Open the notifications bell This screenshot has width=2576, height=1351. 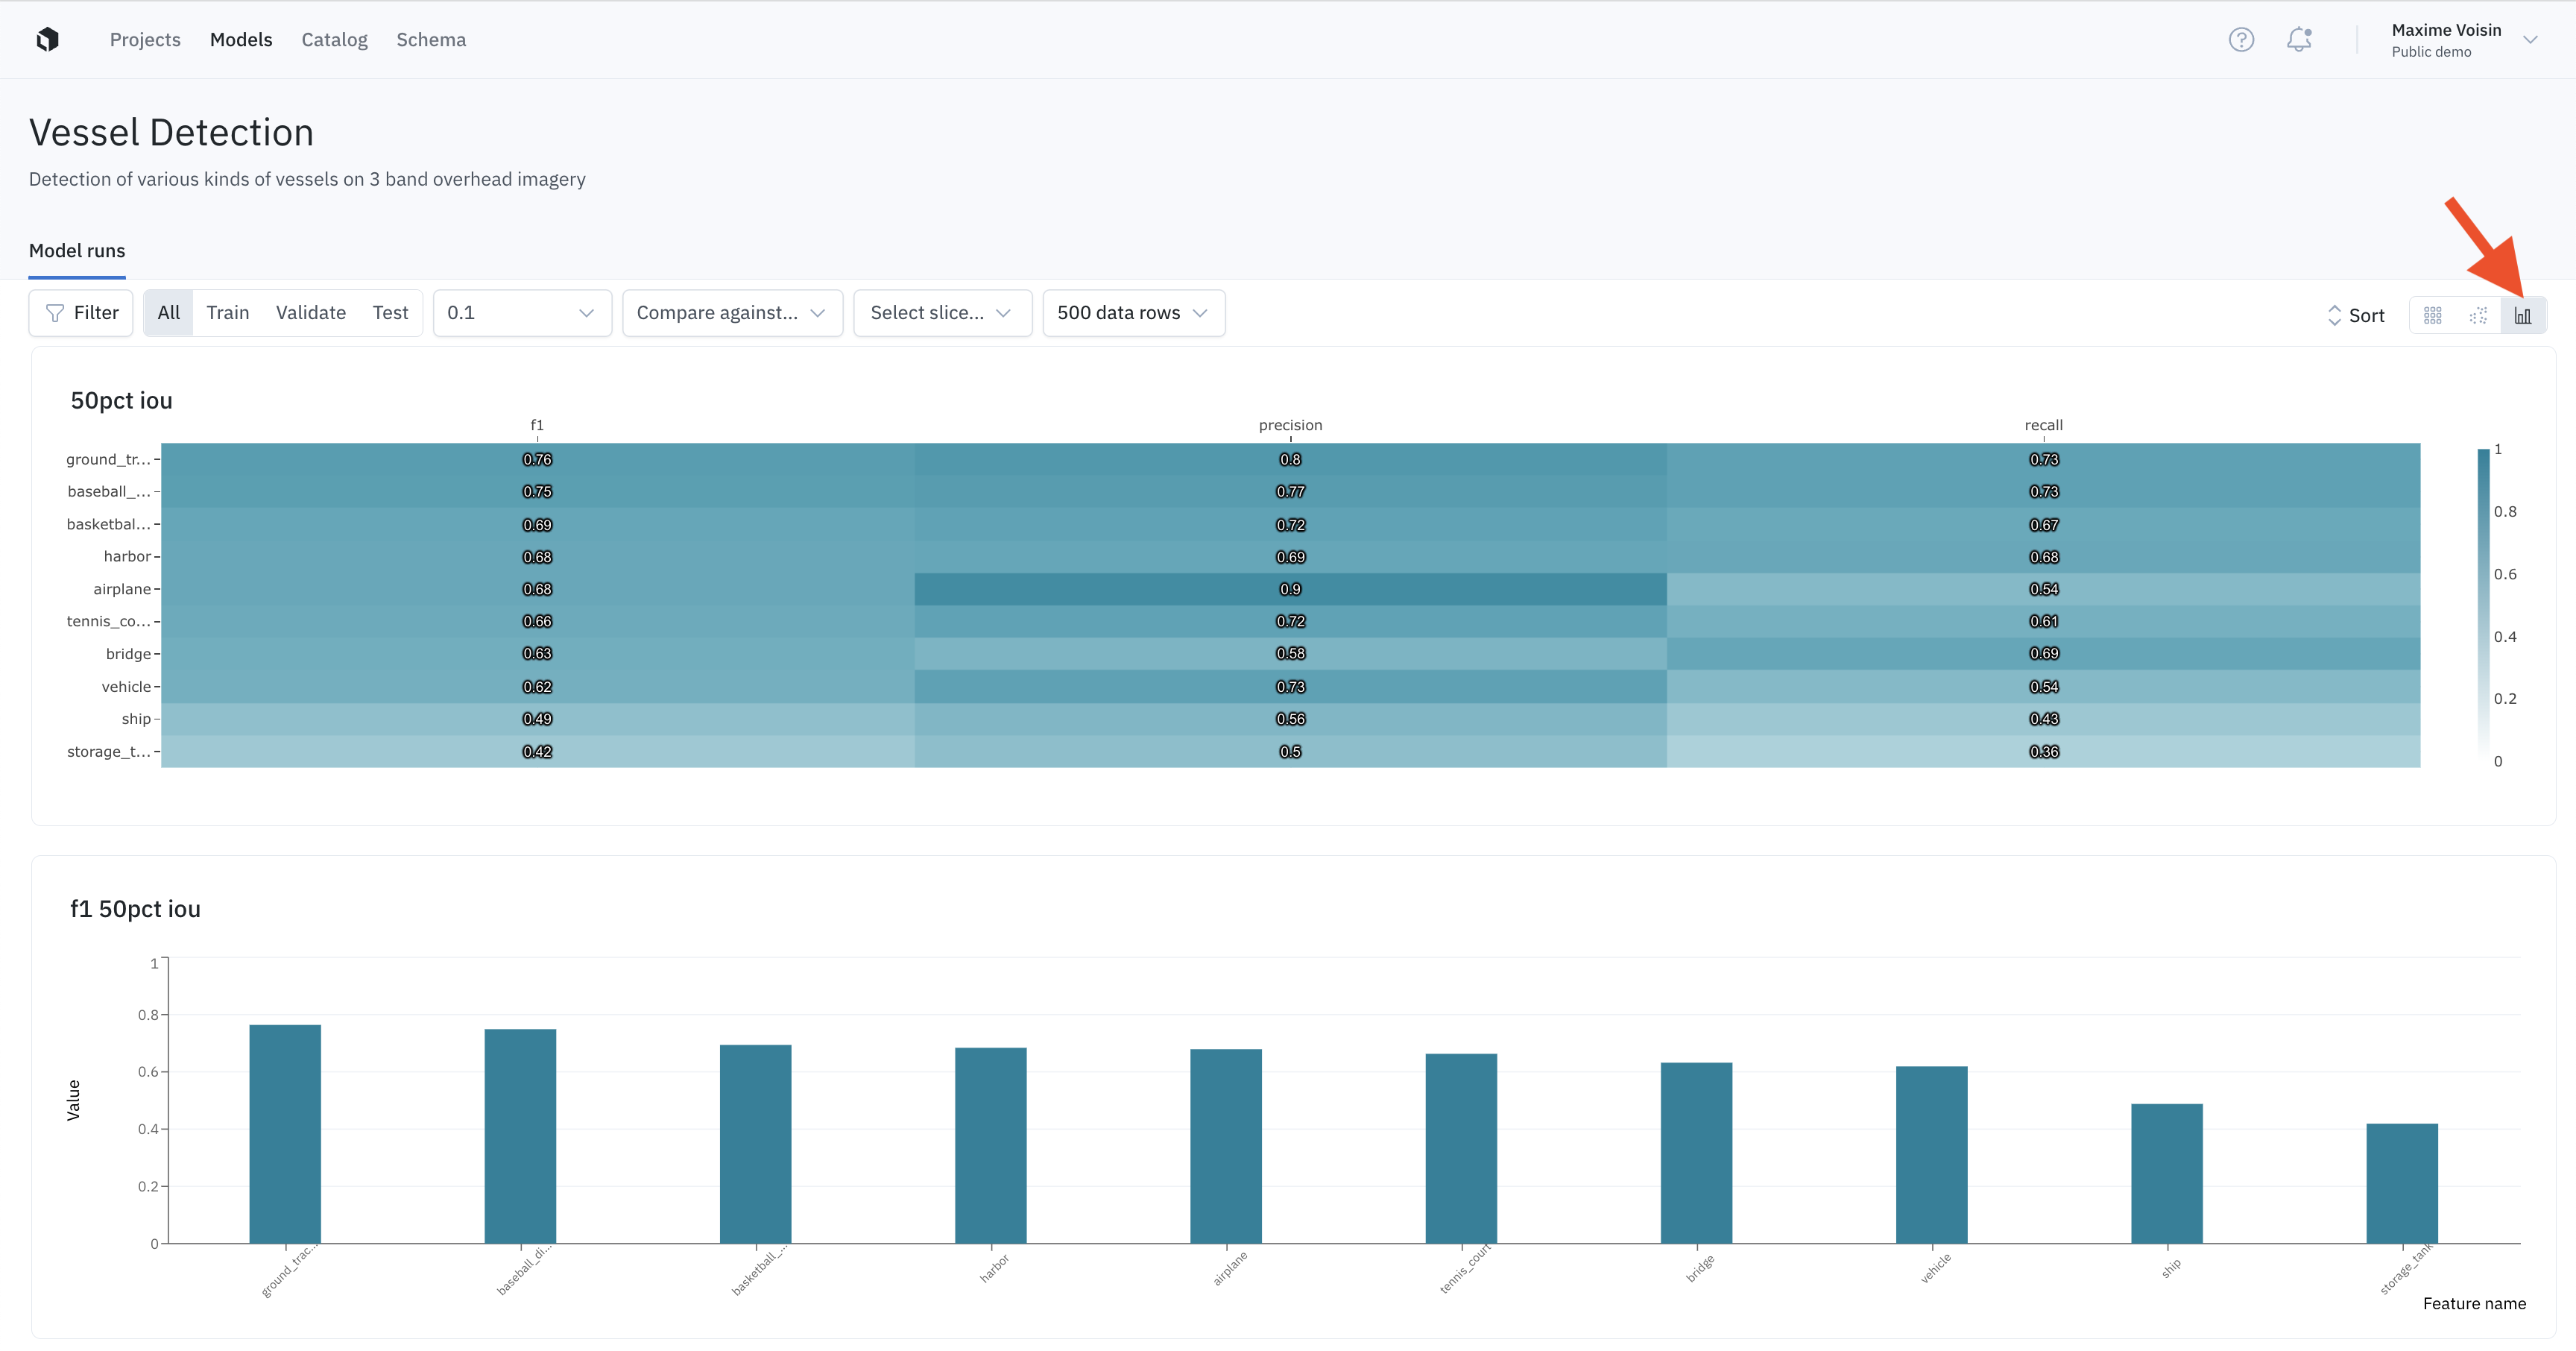pyautogui.click(x=2299, y=39)
